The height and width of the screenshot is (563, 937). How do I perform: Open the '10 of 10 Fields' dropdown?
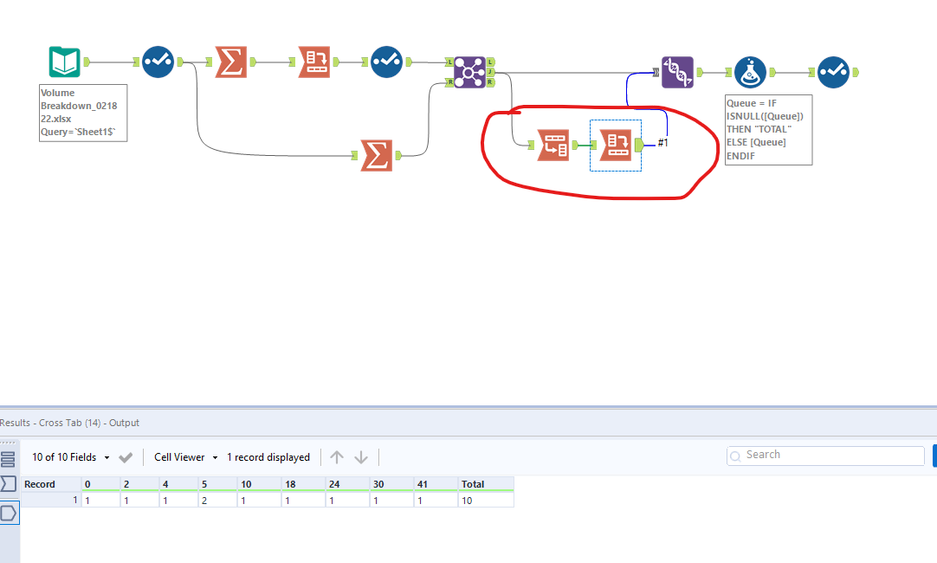[71, 457]
